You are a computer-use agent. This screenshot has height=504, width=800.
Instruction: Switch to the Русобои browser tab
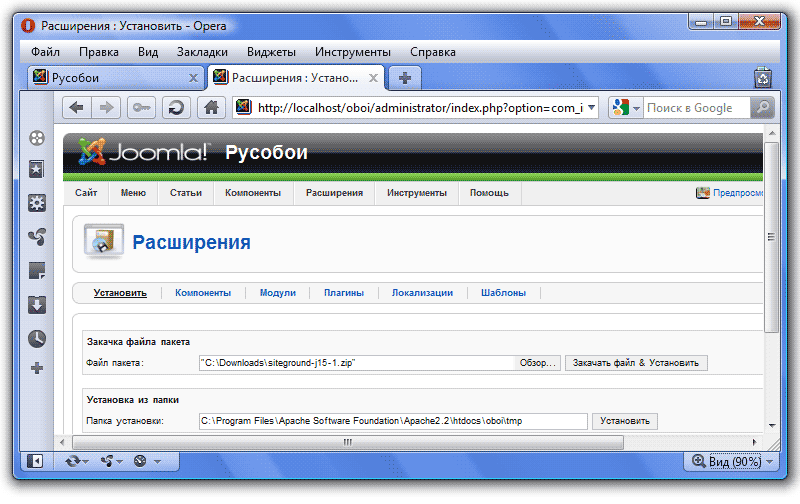tap(110, 77)
